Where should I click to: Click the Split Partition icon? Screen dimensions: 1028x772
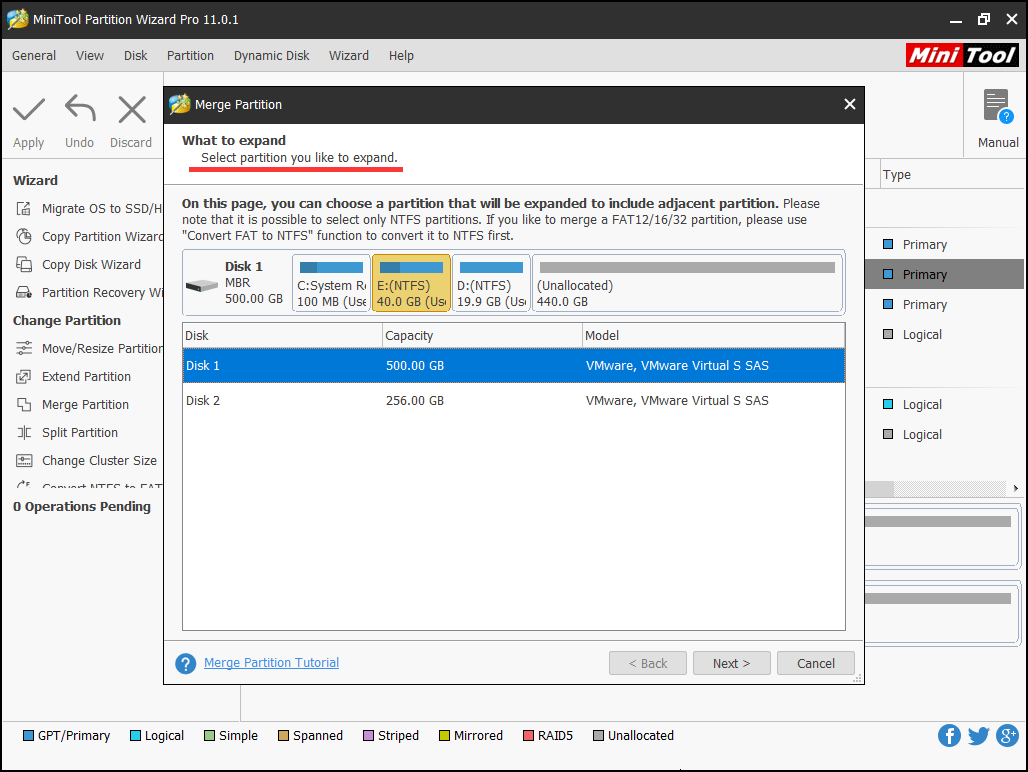(x=24, y=433)
